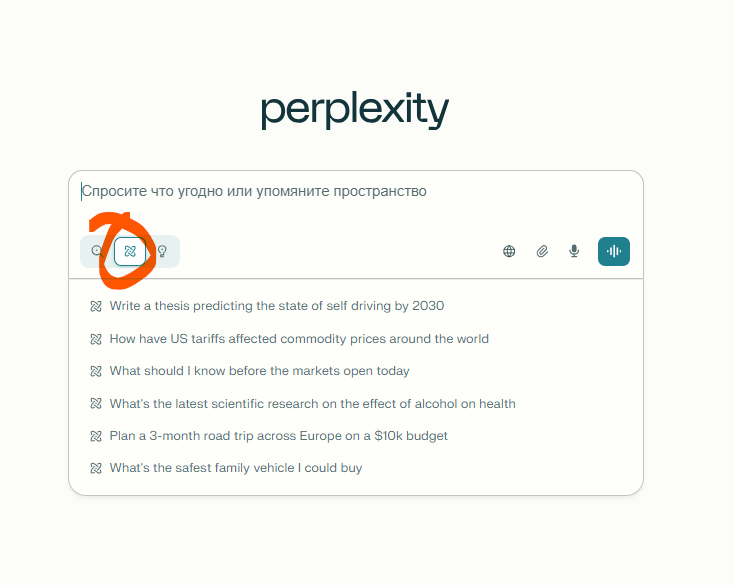Screen dimensions: 735x585
Task: Click the icon next to markets open suggestion
Action: pos(96,371)
